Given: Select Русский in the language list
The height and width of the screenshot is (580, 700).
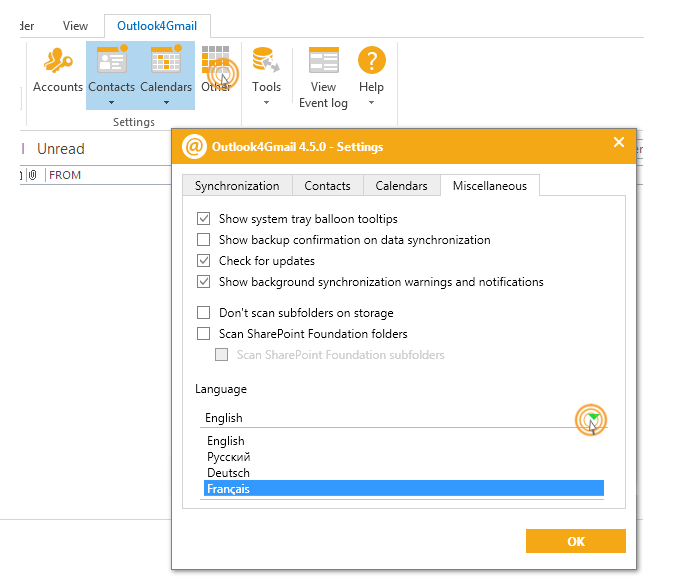Looking at the screenshot, I should [x=404, y=457].
